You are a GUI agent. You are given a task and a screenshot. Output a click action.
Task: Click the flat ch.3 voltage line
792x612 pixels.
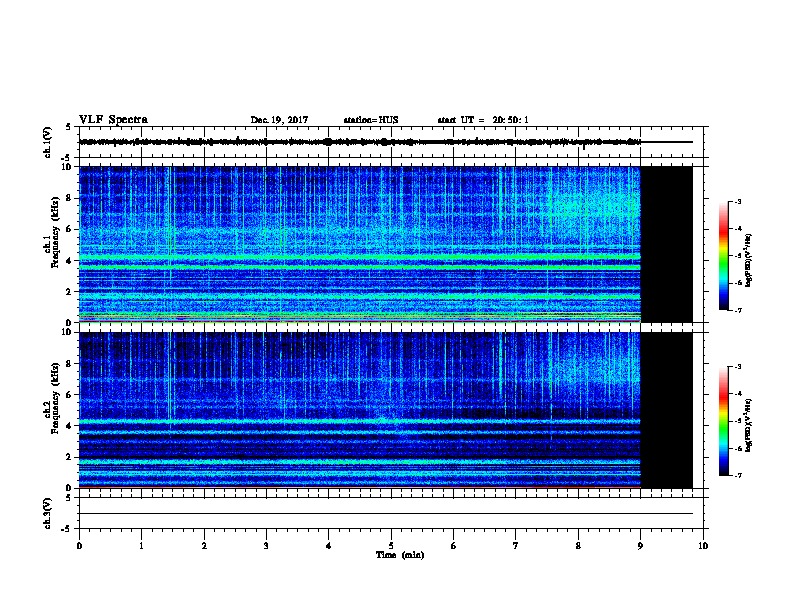point(386,514)
